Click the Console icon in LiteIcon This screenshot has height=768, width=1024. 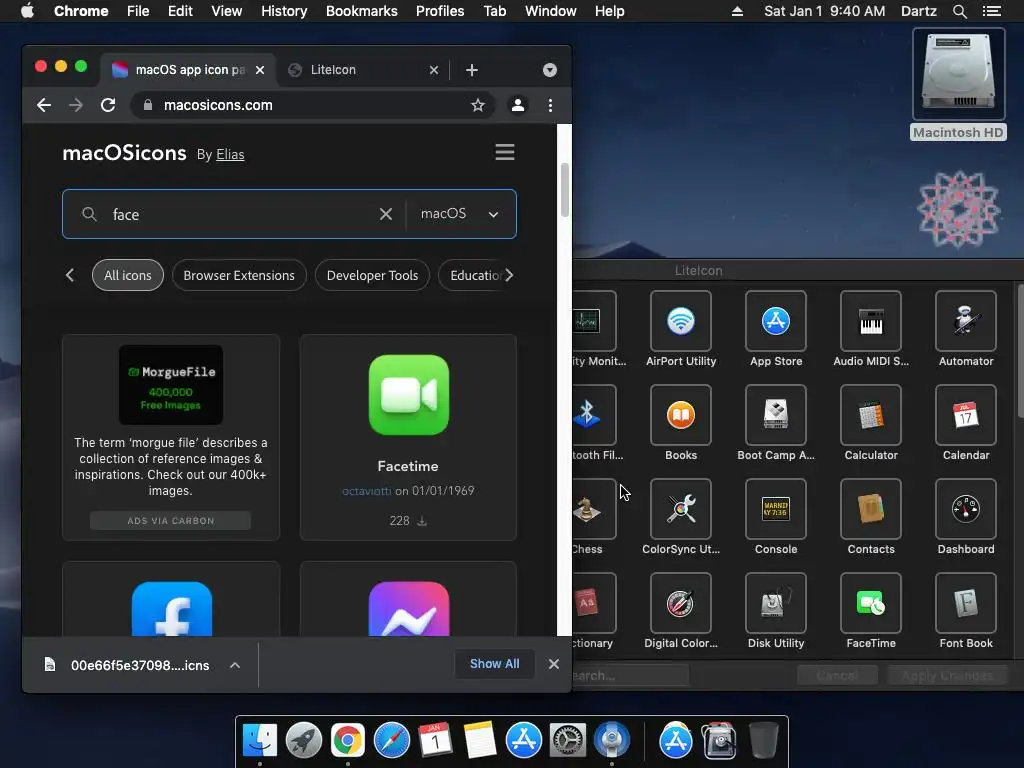(x=776, y=509)
